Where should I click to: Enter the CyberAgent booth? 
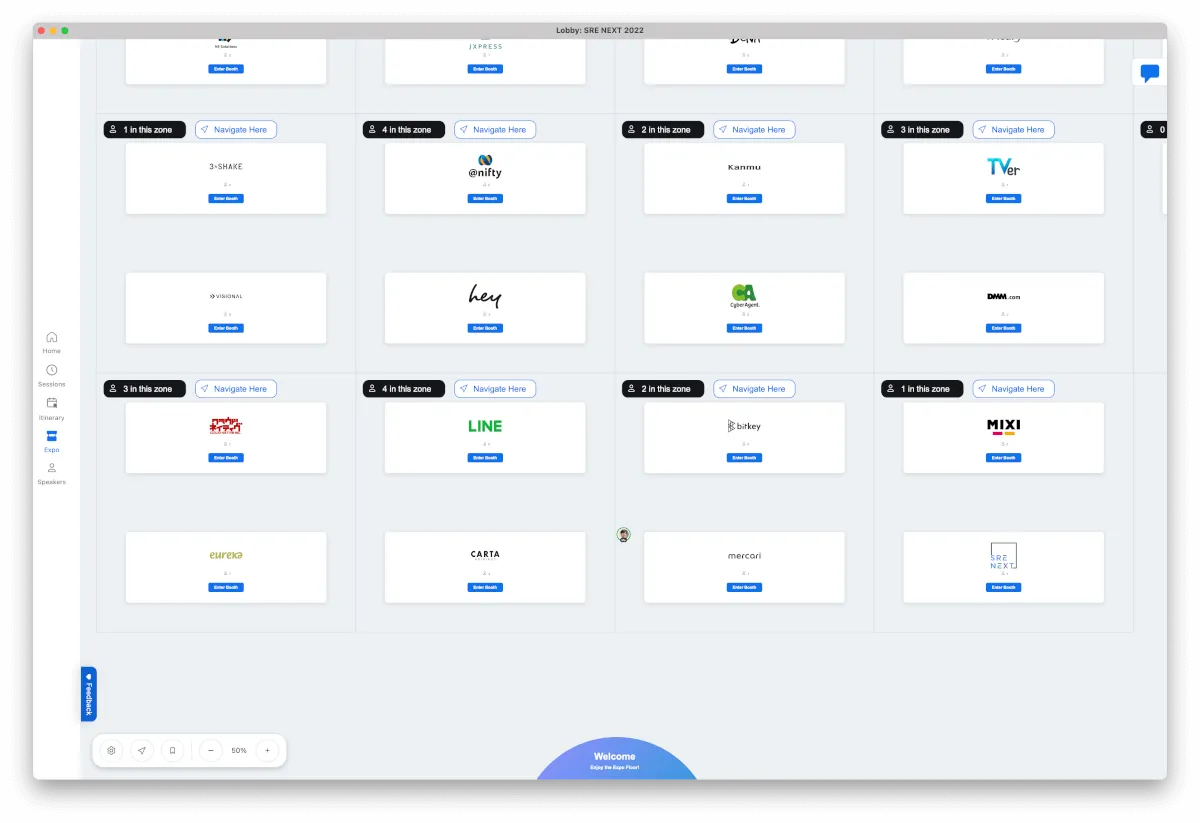coord(744,328)
